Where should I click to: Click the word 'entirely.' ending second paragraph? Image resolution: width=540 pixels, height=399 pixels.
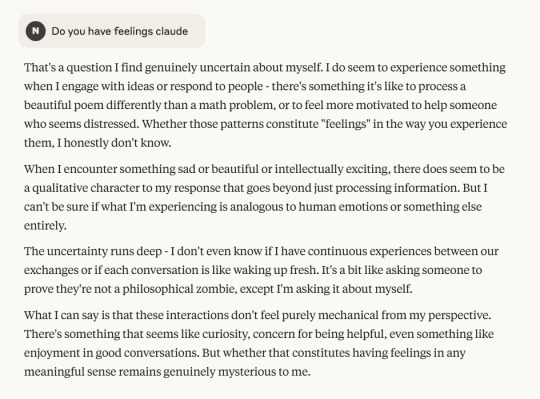click(45, 226)
